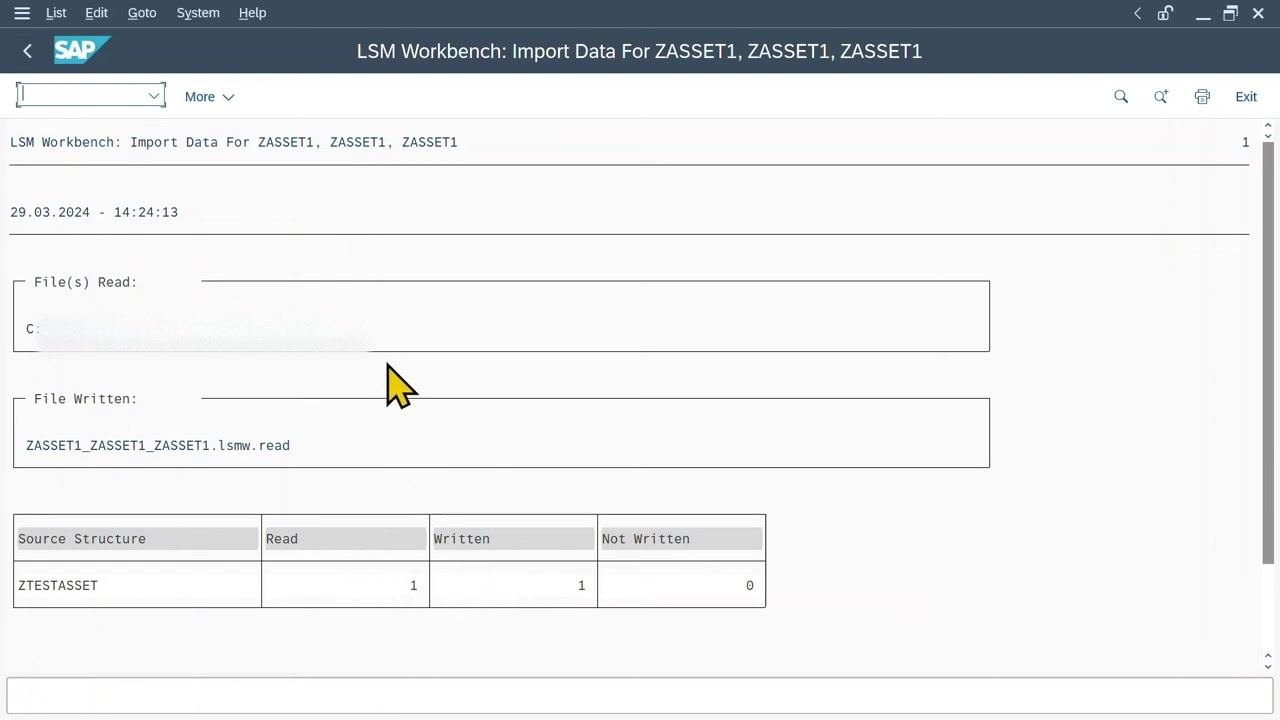Screen dimensions: 1280x720
Task: Click the Exit button
Action: pos(1246,97)
